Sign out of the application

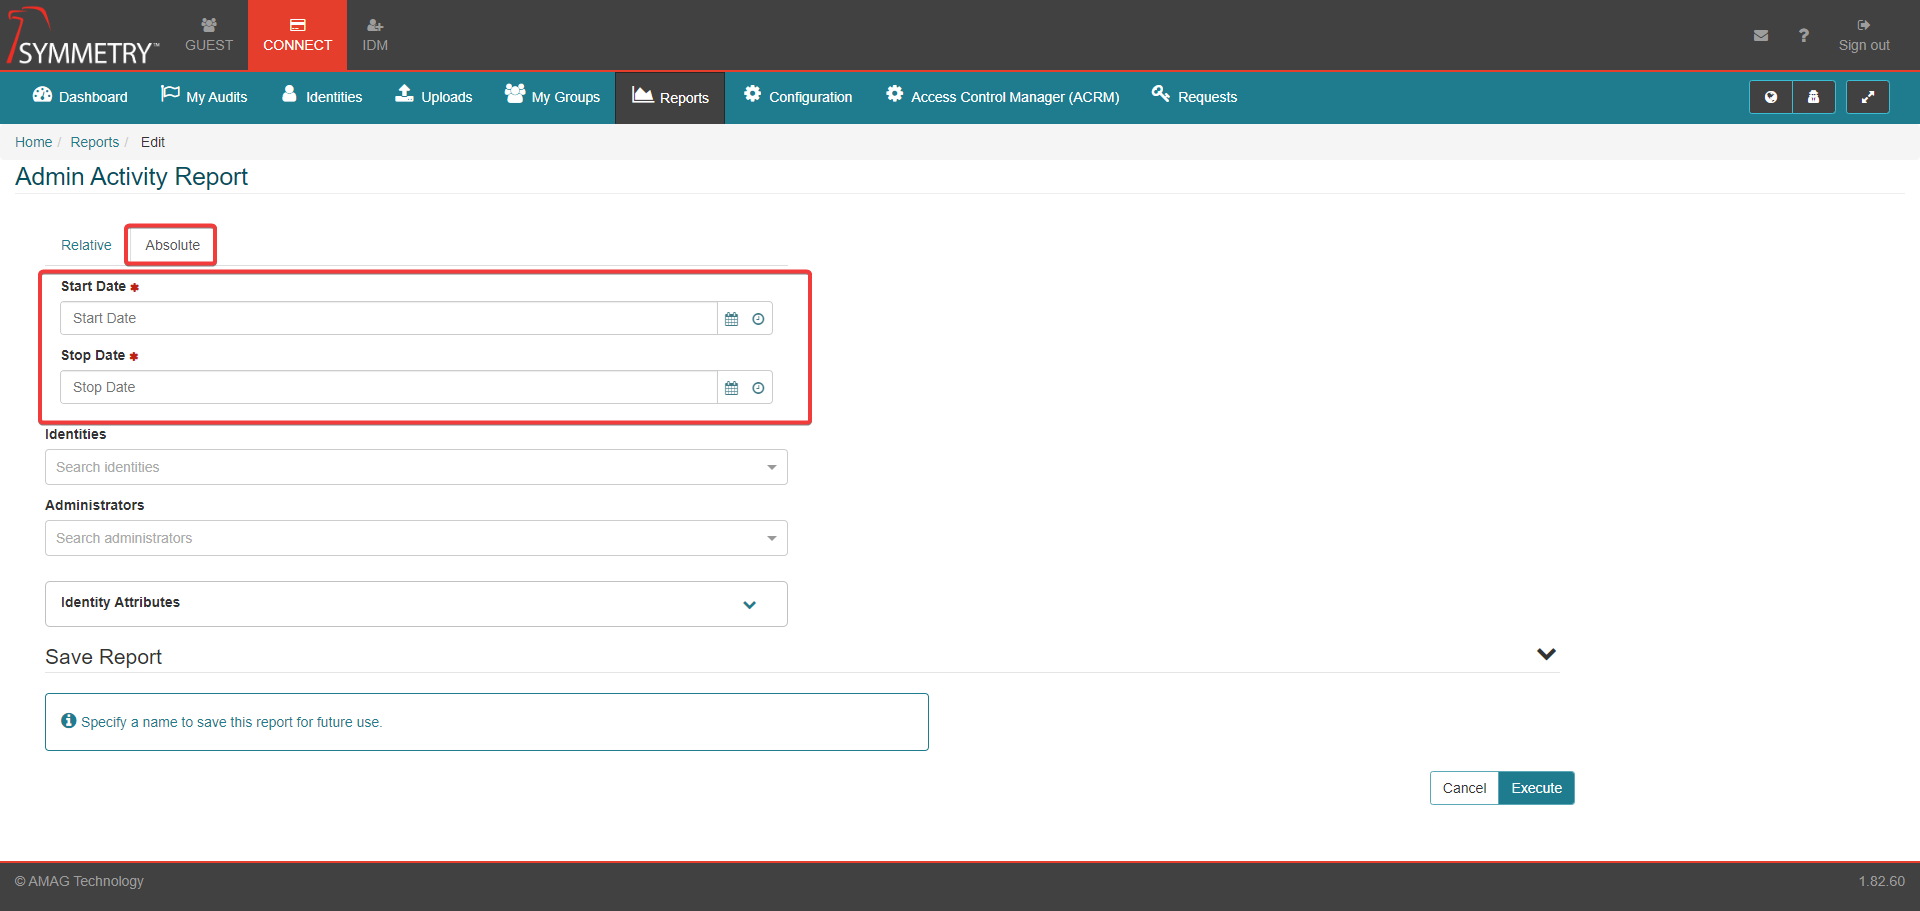[1864, 35]
